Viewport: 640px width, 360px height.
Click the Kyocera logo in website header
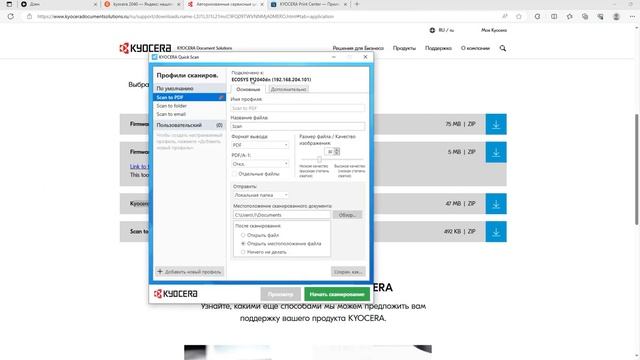pos(145,48)
